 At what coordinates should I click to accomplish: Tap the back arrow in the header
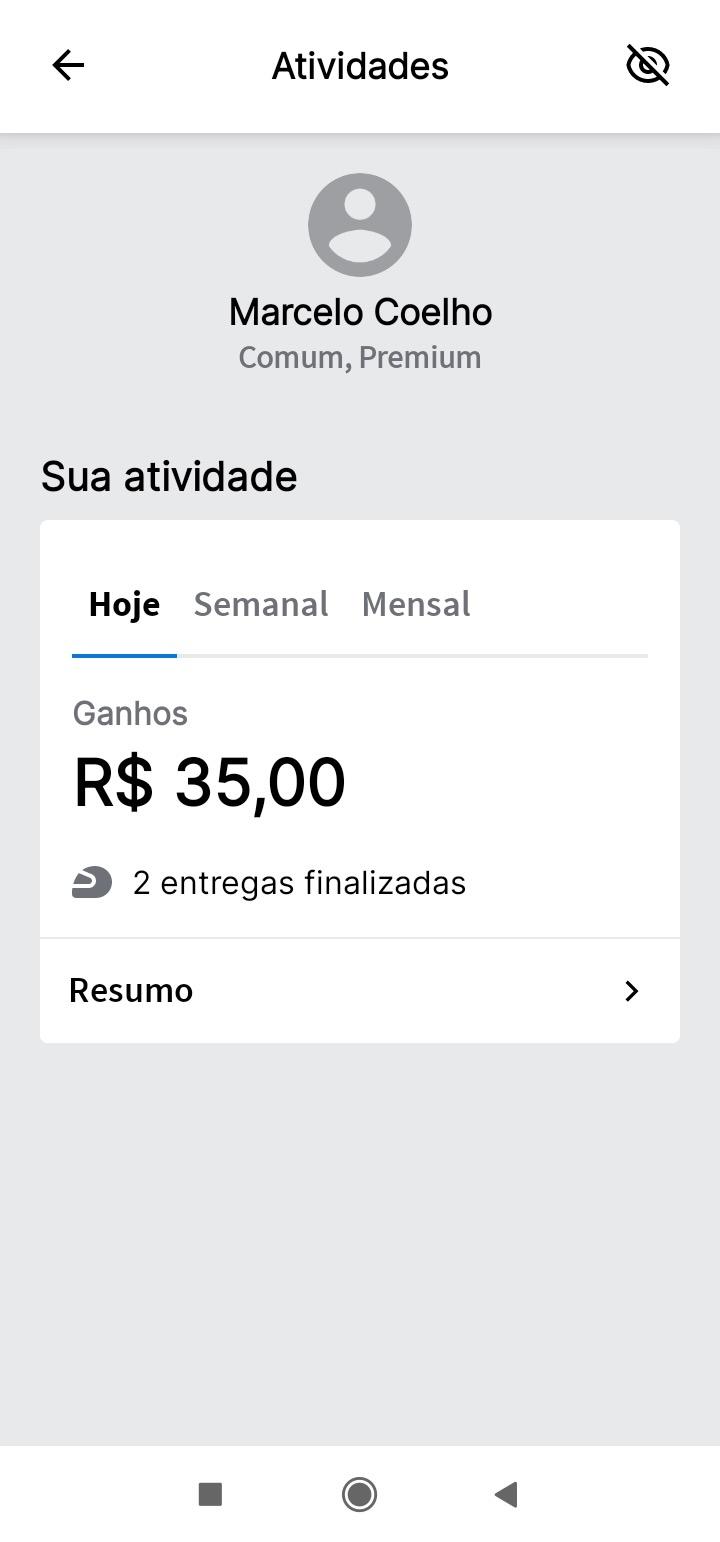(x=68, y=66)
